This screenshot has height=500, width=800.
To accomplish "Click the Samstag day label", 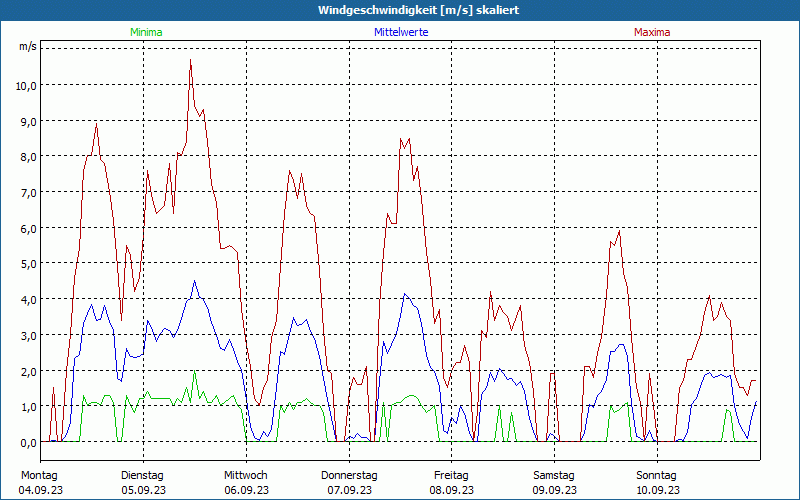I will coord(554,476).
